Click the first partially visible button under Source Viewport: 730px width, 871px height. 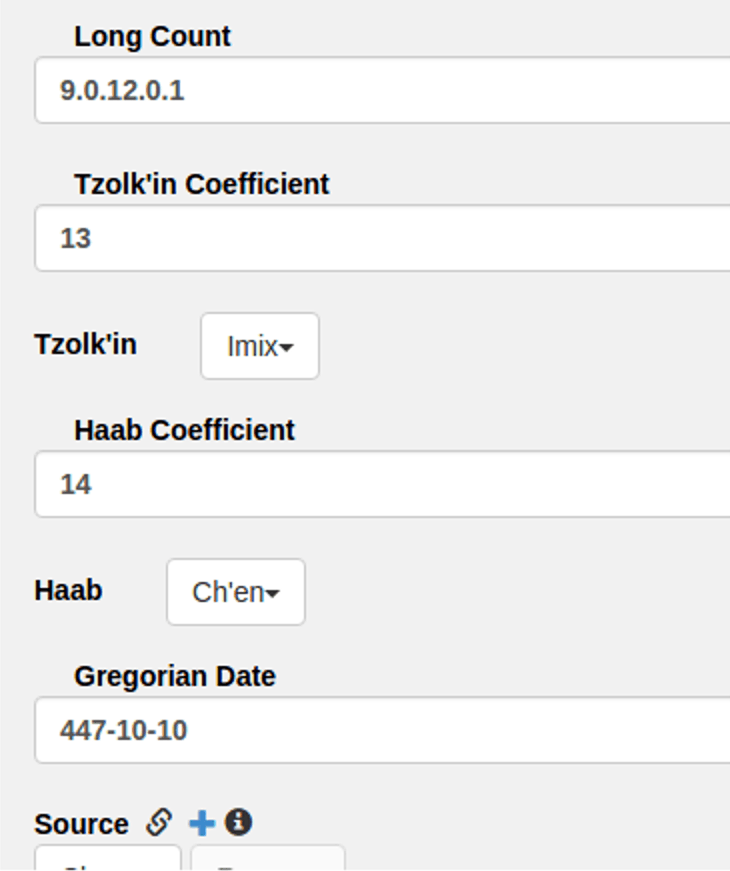(x=108, y=858)
